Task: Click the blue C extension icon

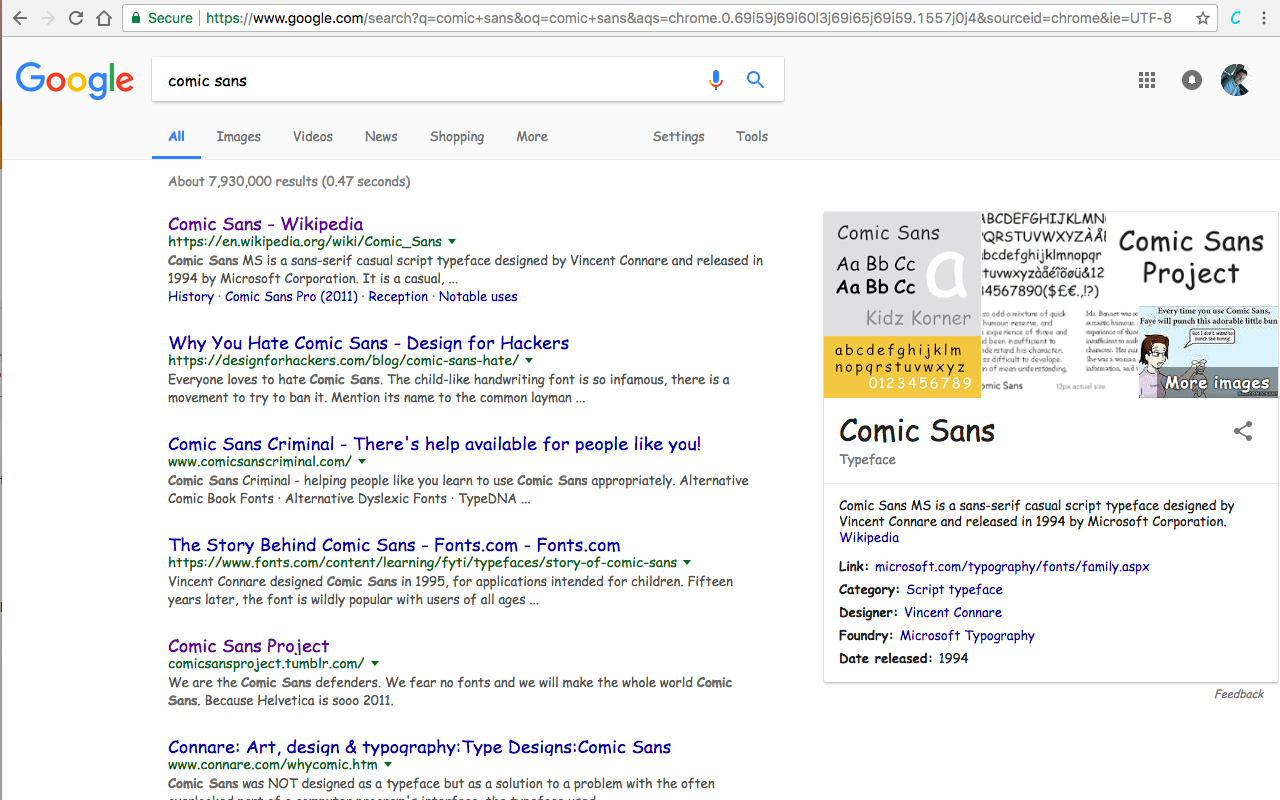Action: click(1236, 18)
